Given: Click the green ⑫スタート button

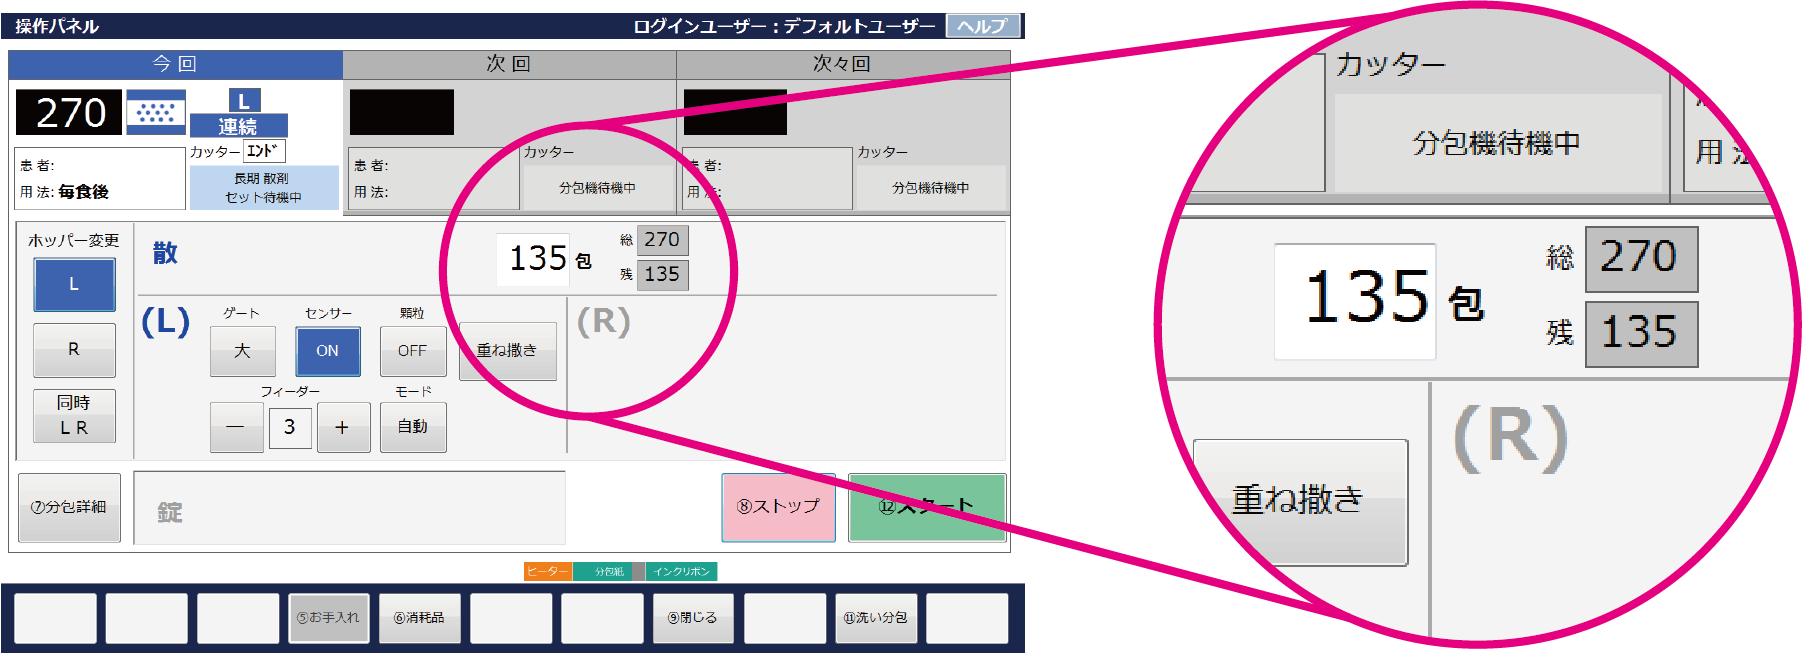Looking at the screenshot, I should tap(927, 507).
